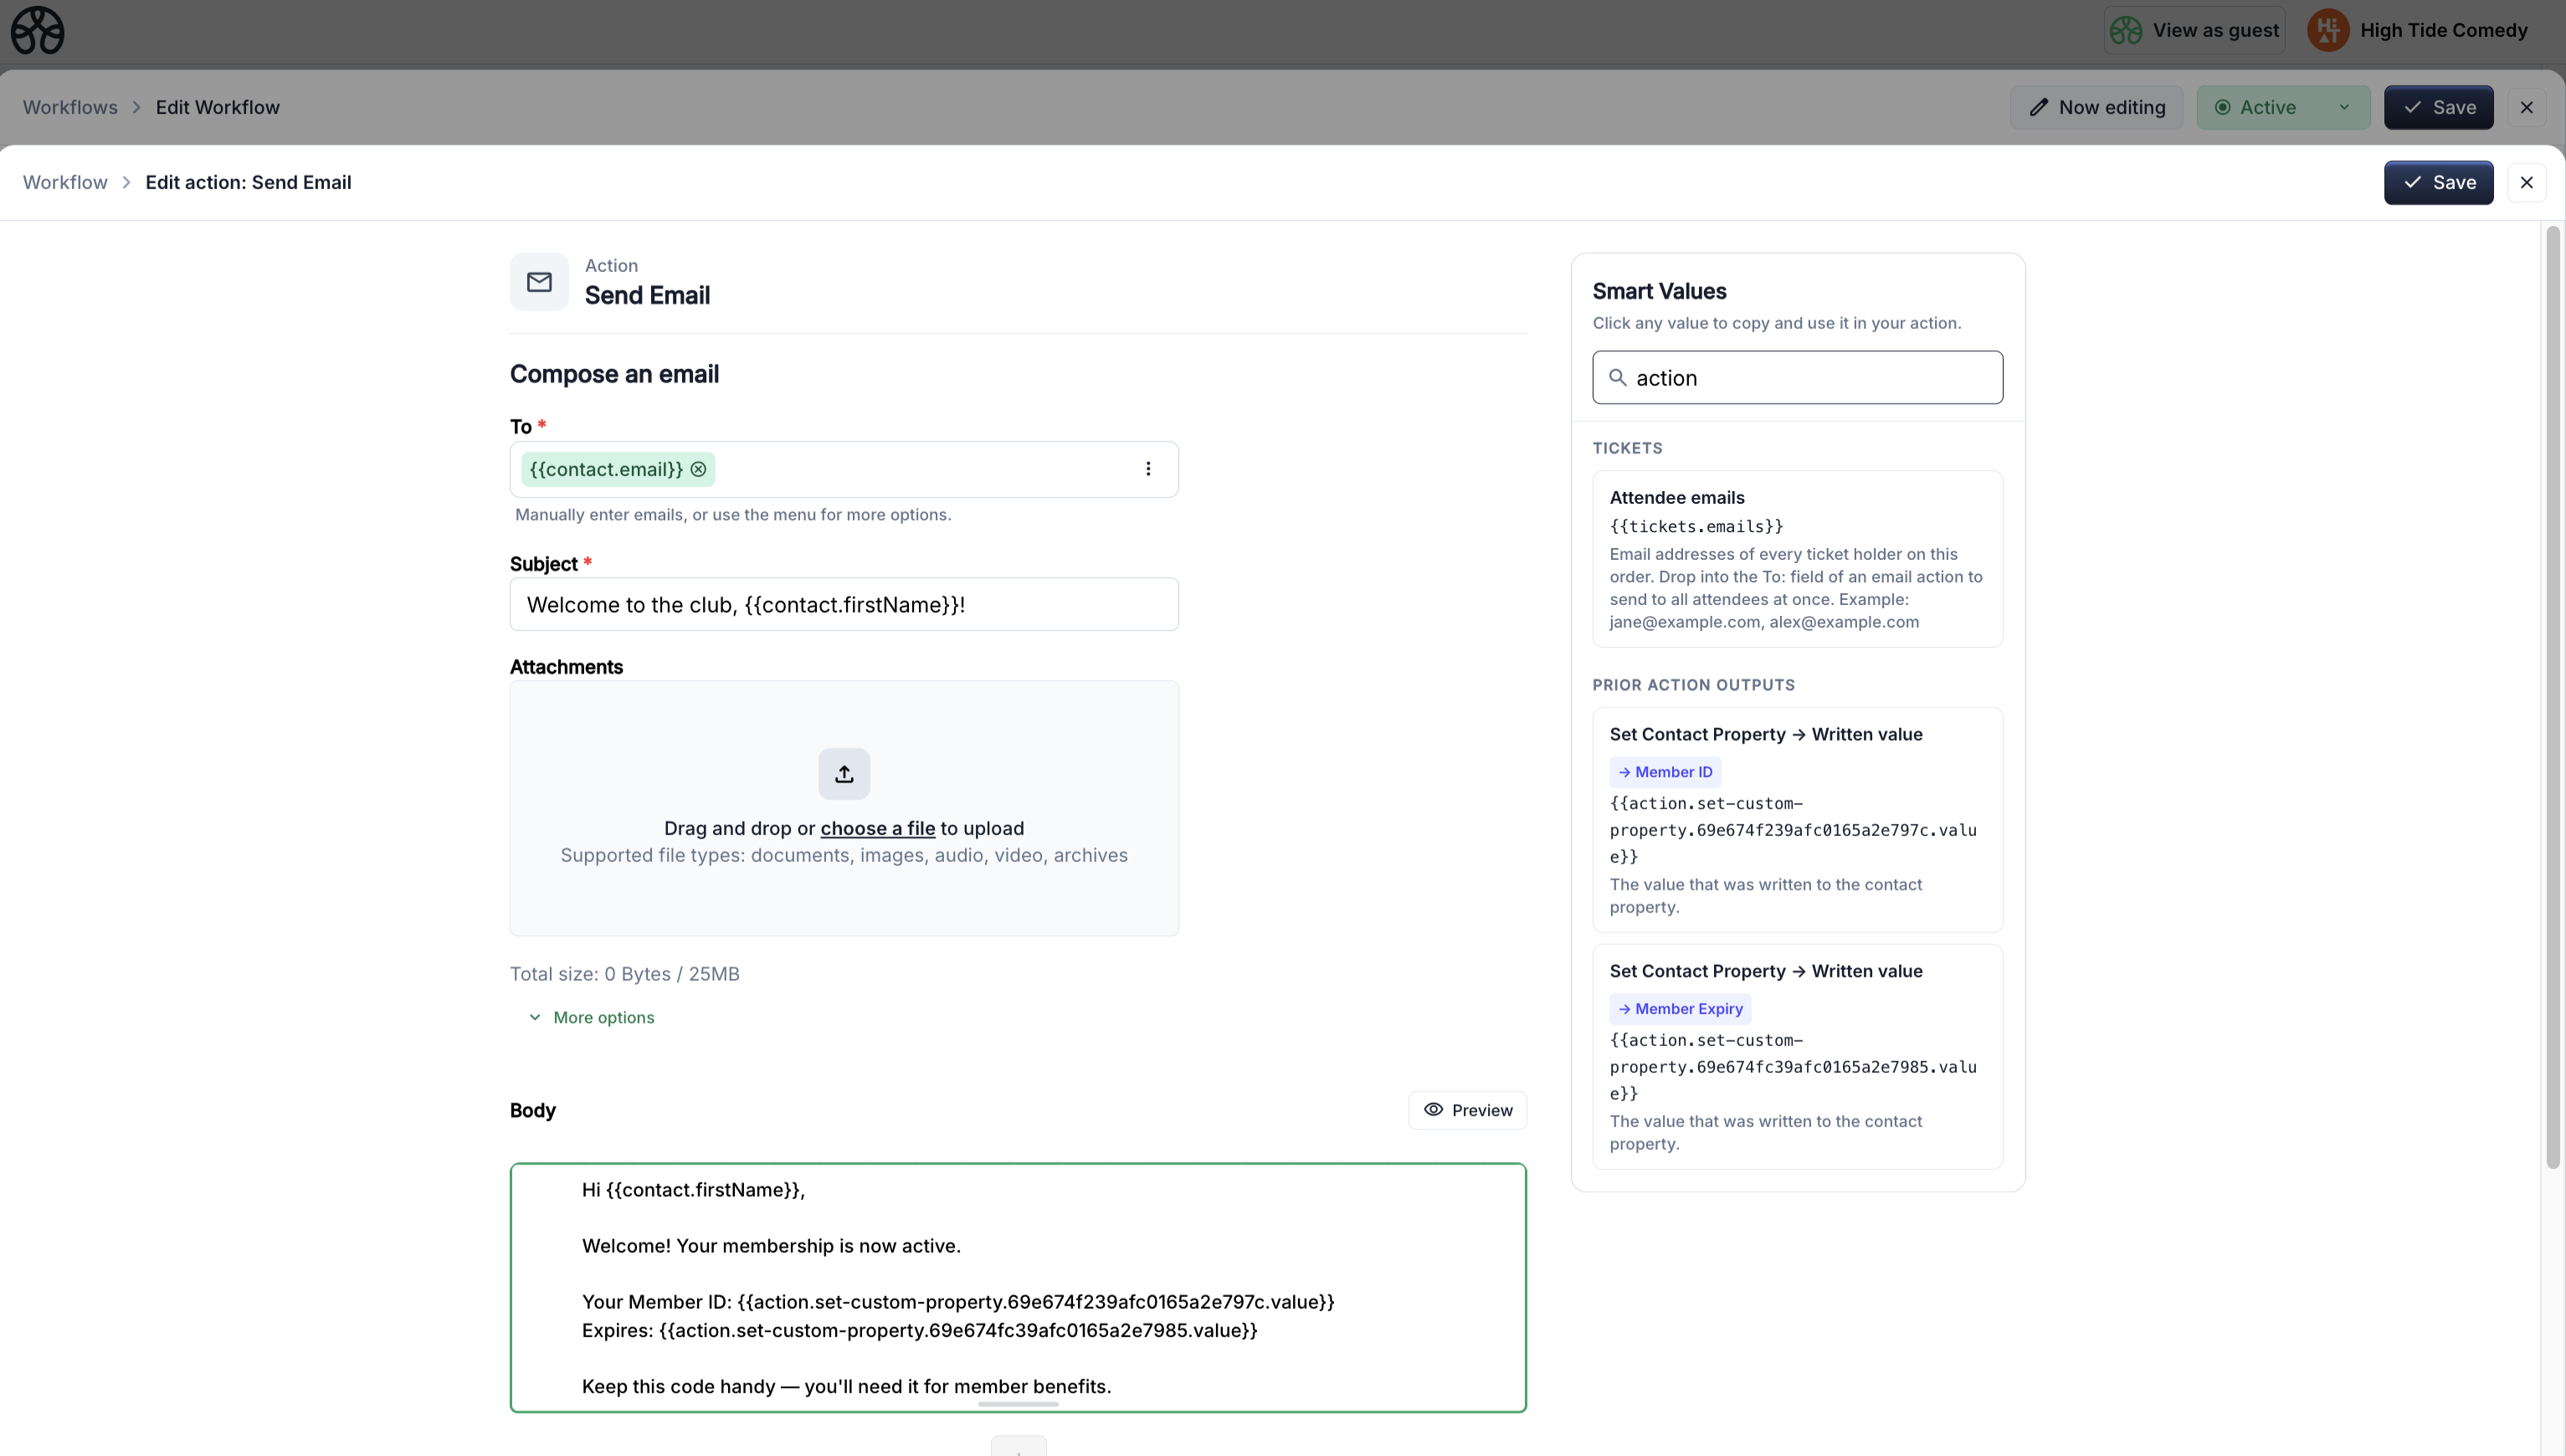Image resolution: width=2566 pixels, height=1456 pixels.
Task: Switch to View as guest mode
Action: [x=2194, y=30]
